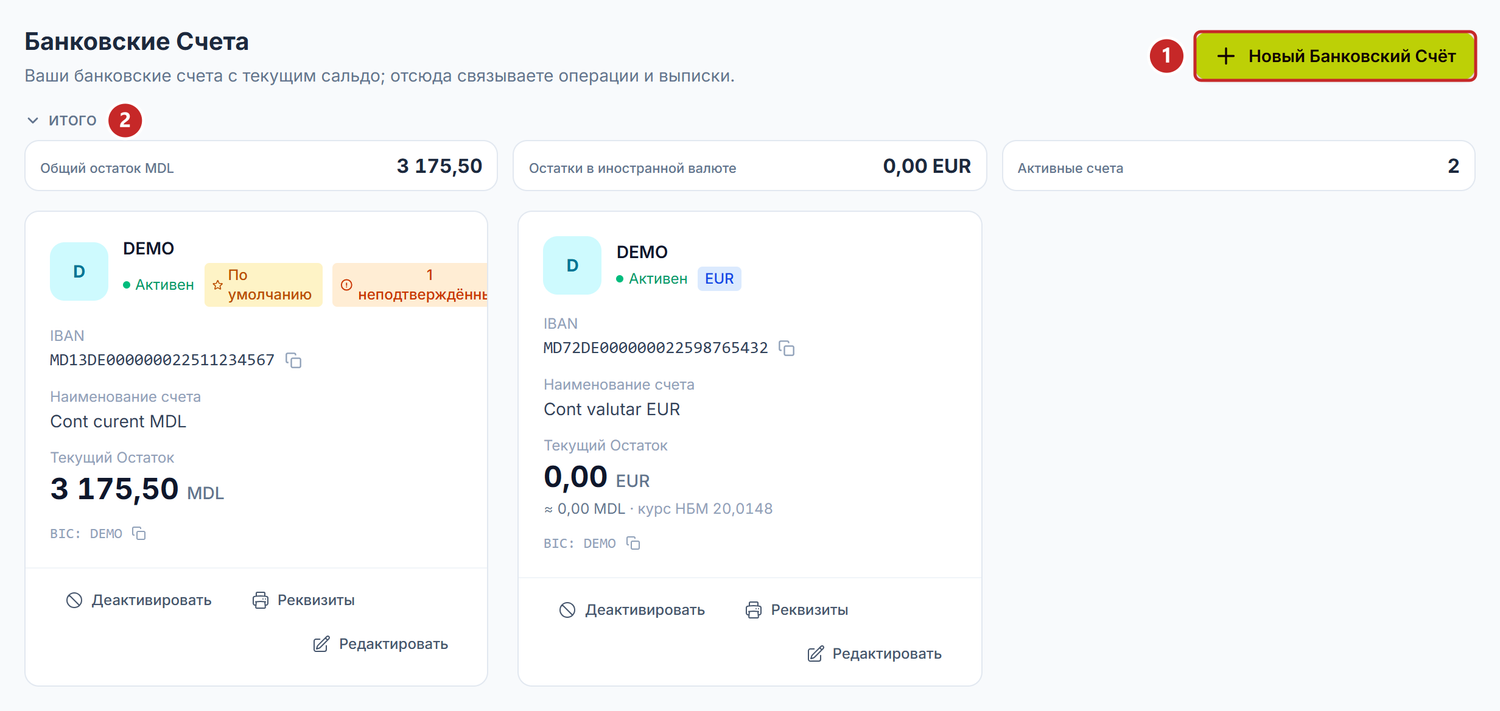The width and height of the screenshot is (1500, 711).
Task: Edit the Cont valutar EUR account
Action: pyautogui.click(x=874, y=654)
